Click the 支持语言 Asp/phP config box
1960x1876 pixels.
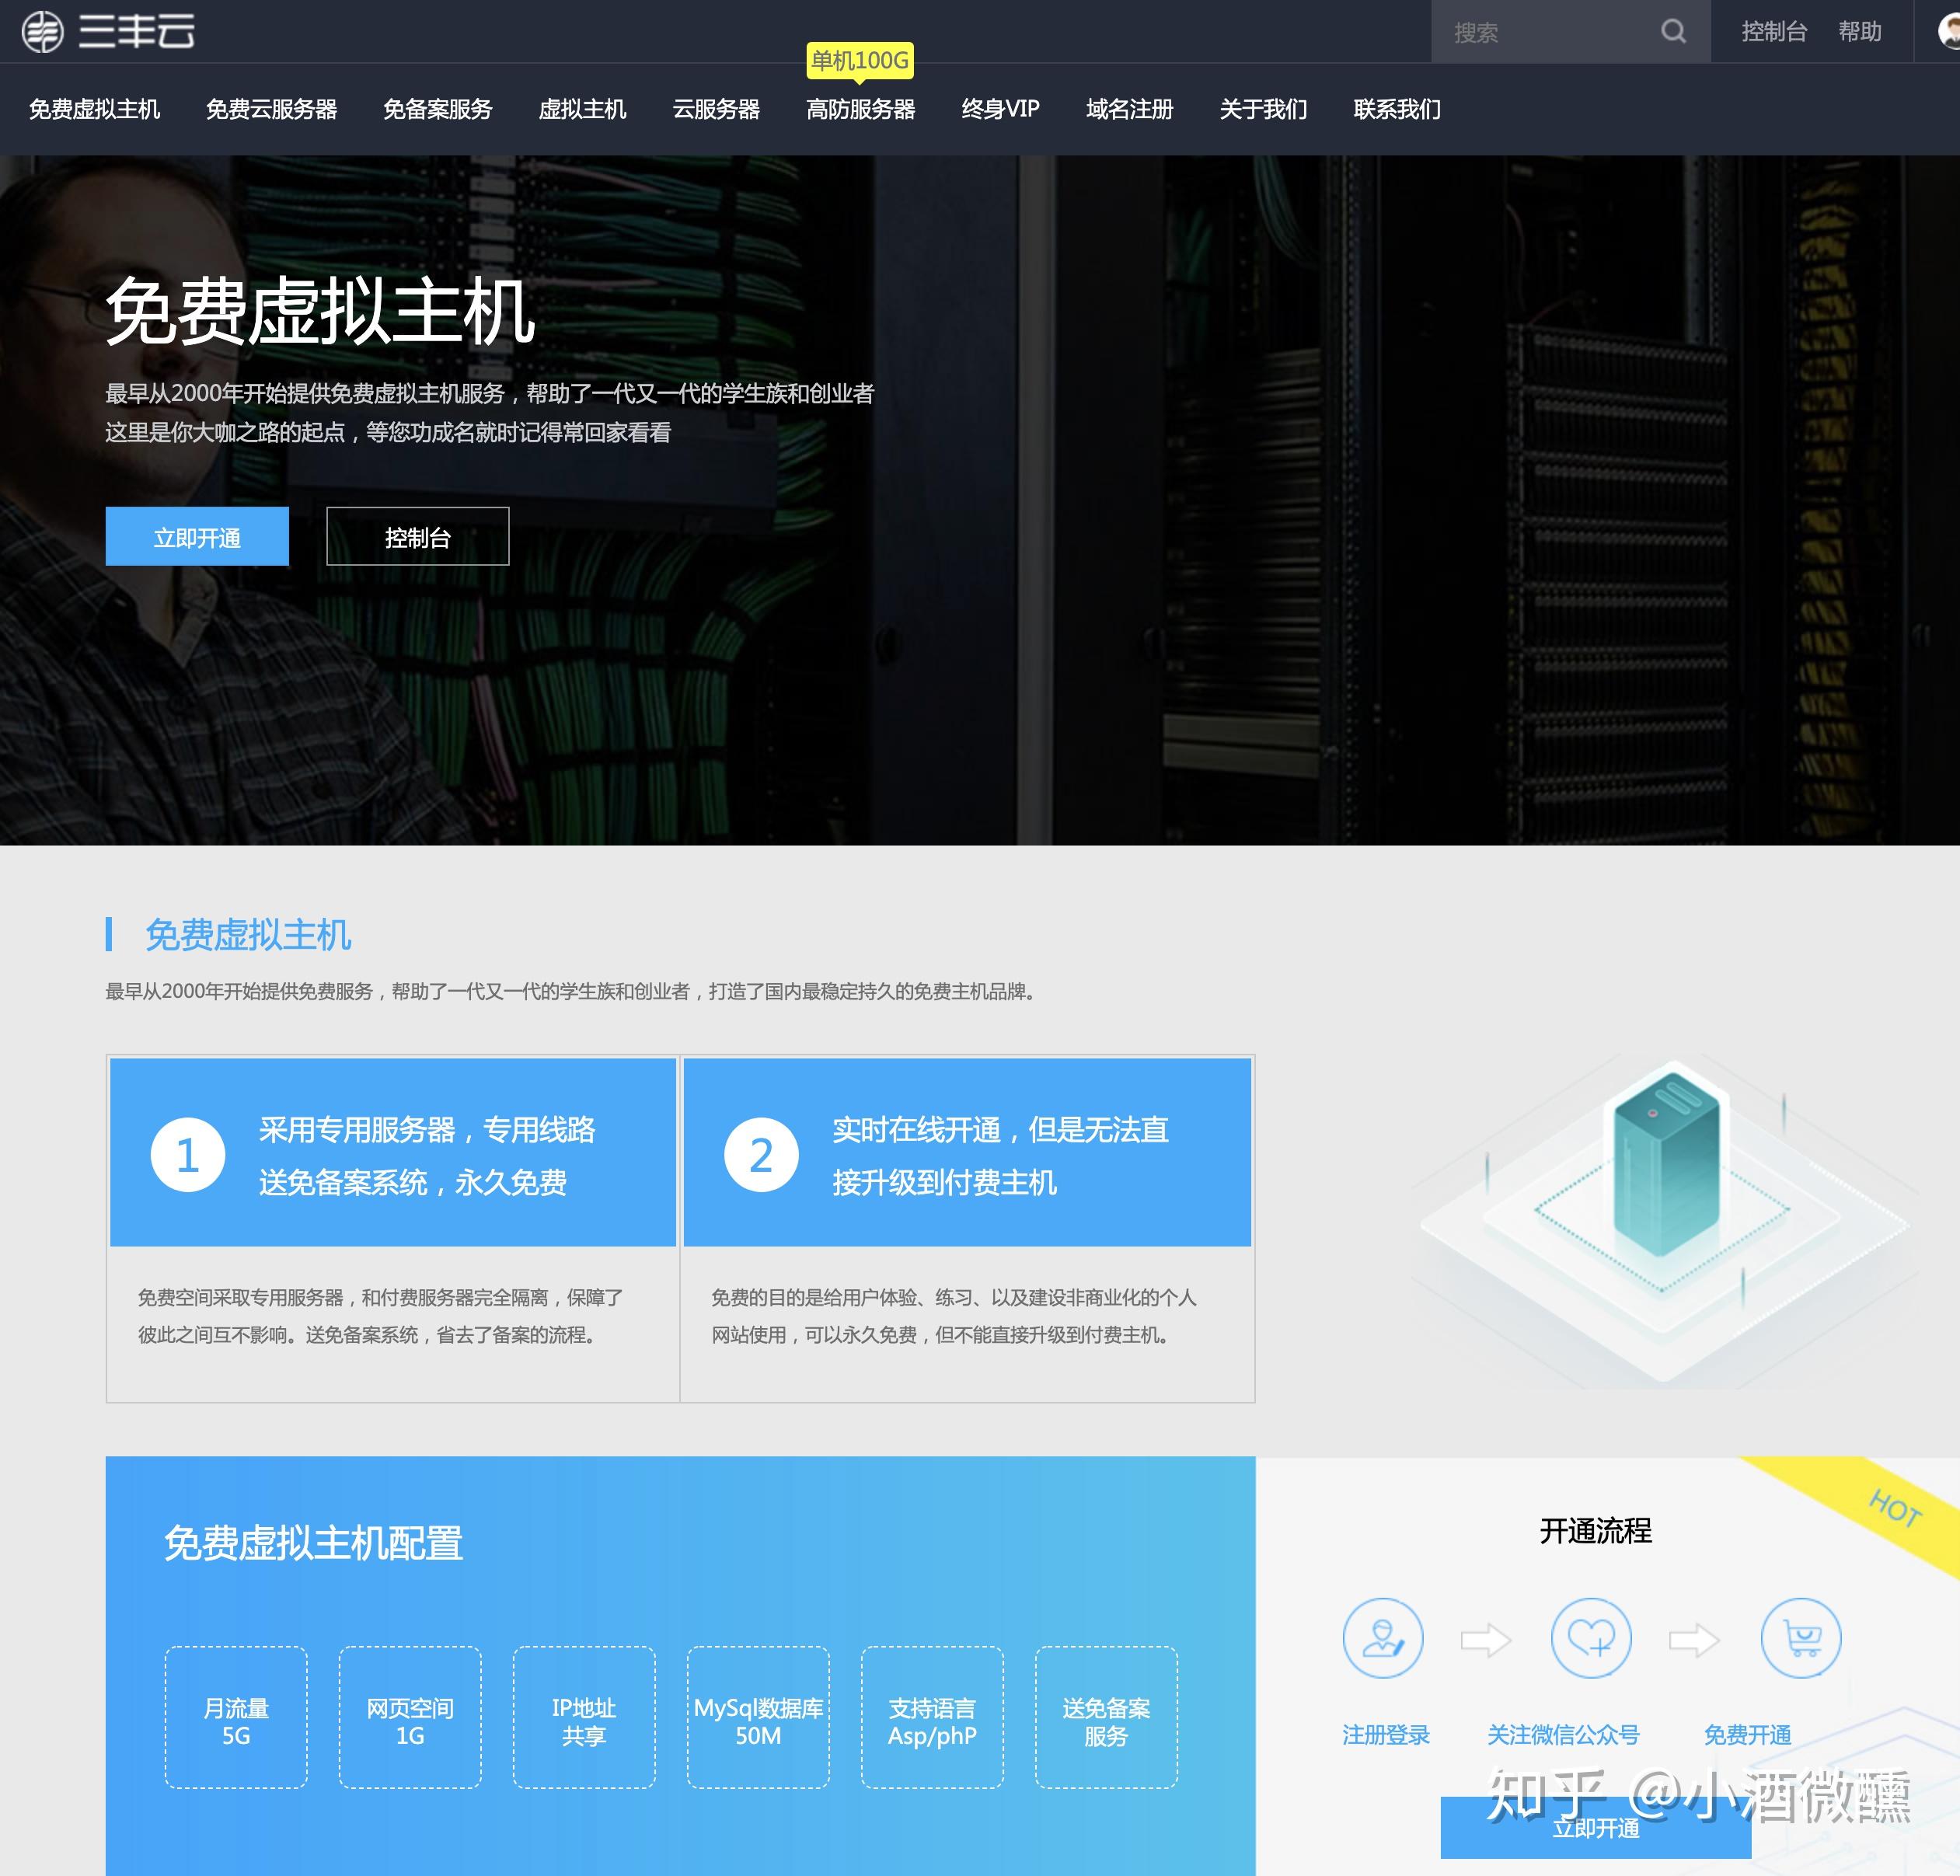coord(932,1717)
